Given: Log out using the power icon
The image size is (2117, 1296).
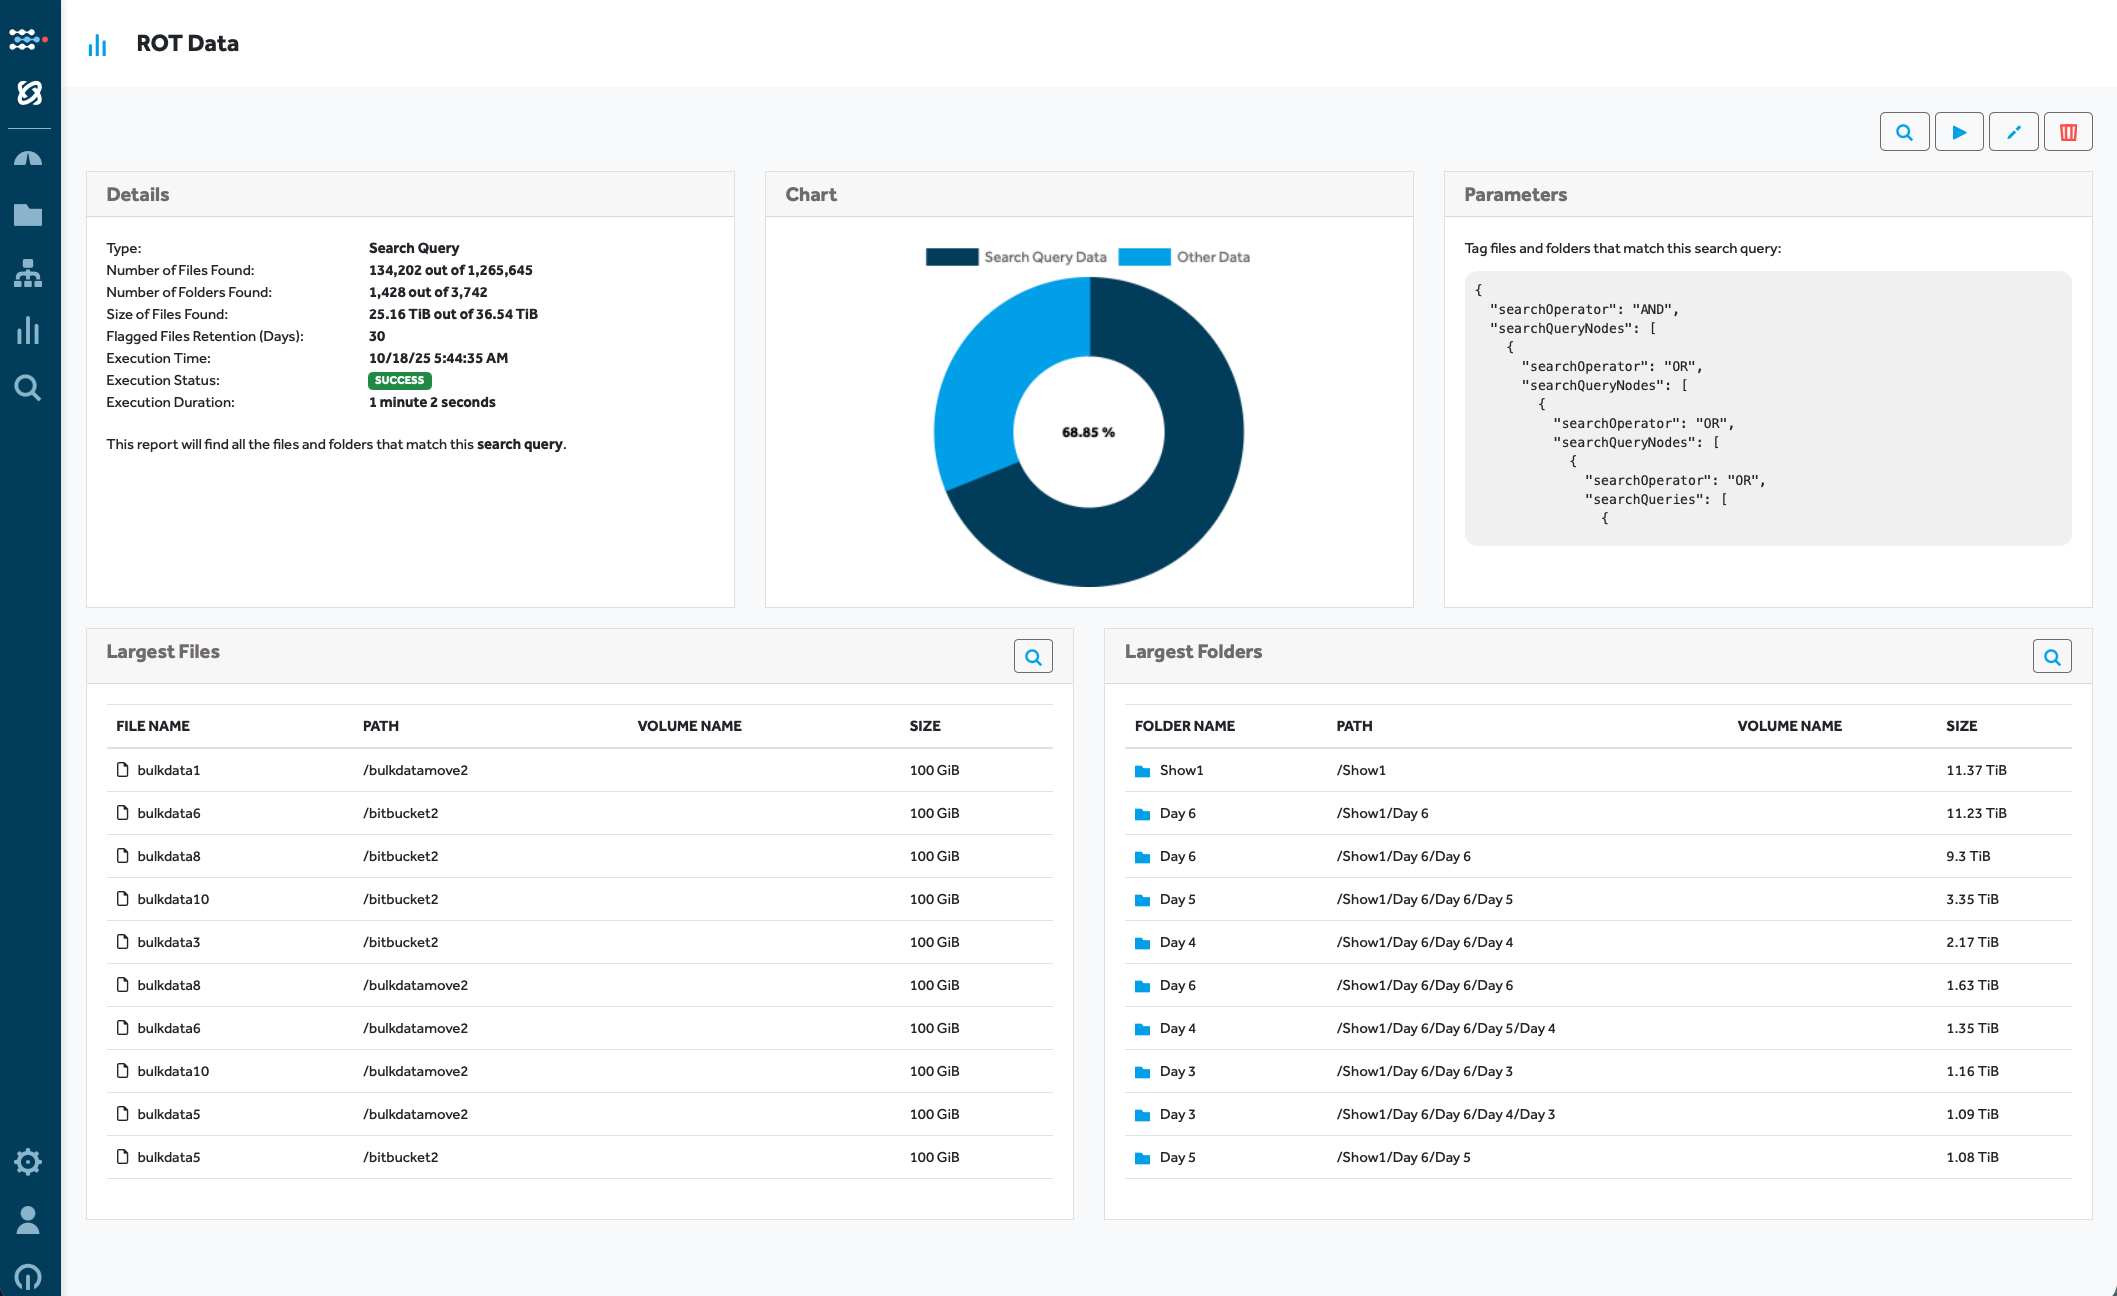Looking at the screenshot, I should 29,1277.
